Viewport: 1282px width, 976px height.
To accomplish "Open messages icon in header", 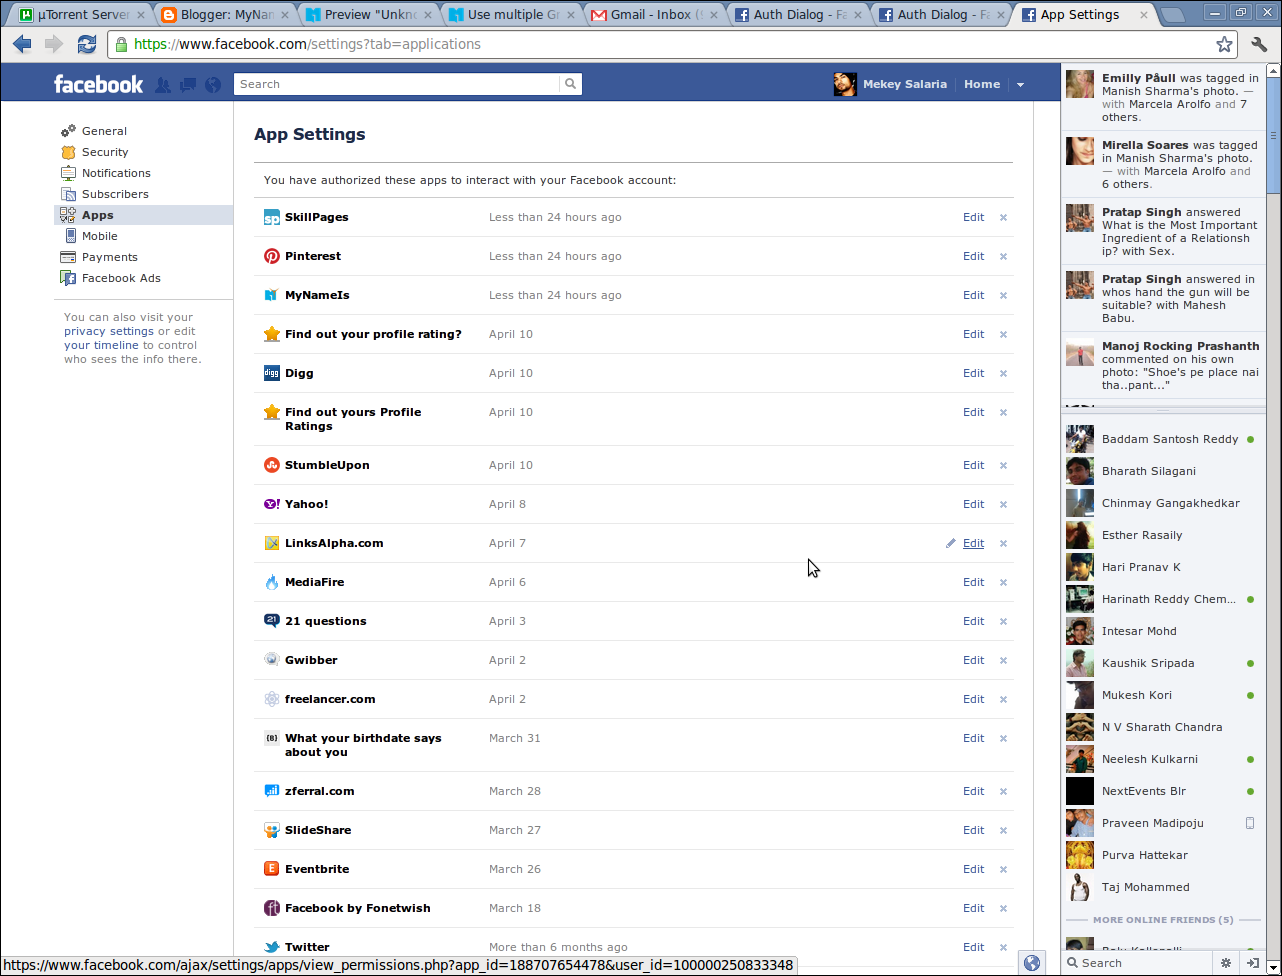I will click(x=187, y=85).
